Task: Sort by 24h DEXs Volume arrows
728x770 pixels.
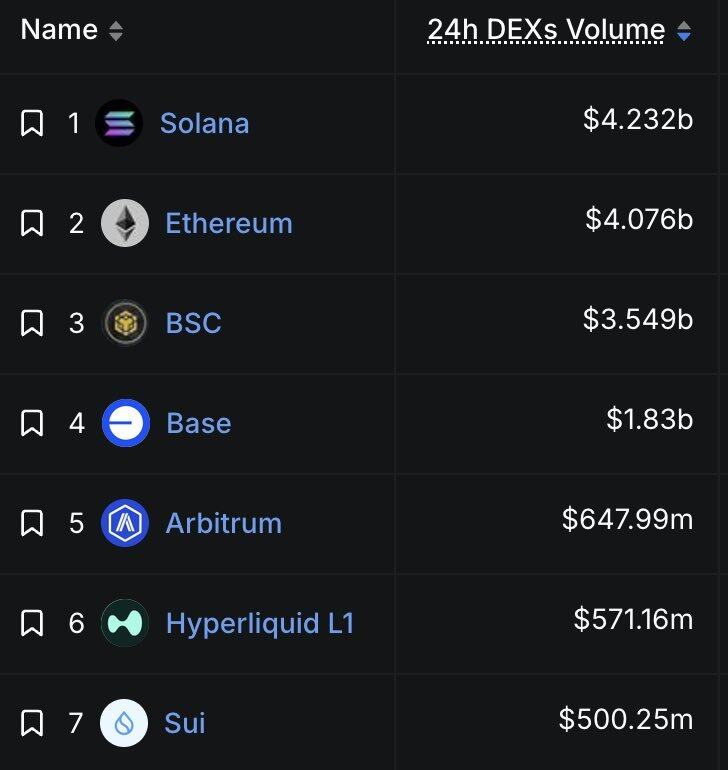Action: 684,31
